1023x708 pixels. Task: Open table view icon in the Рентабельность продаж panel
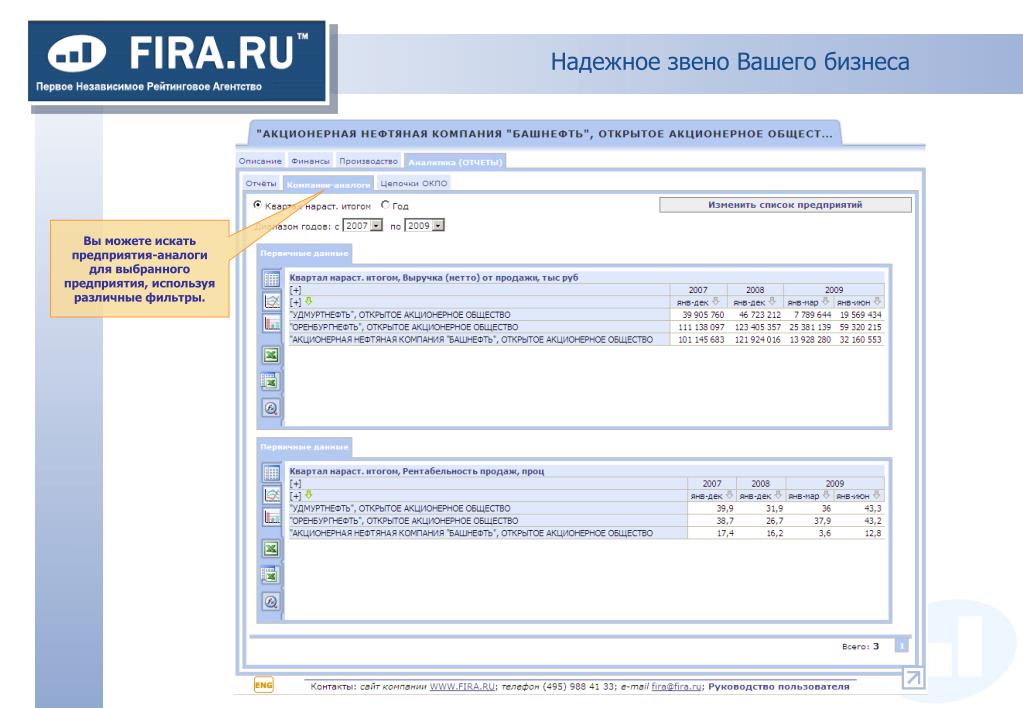point(271,472)
